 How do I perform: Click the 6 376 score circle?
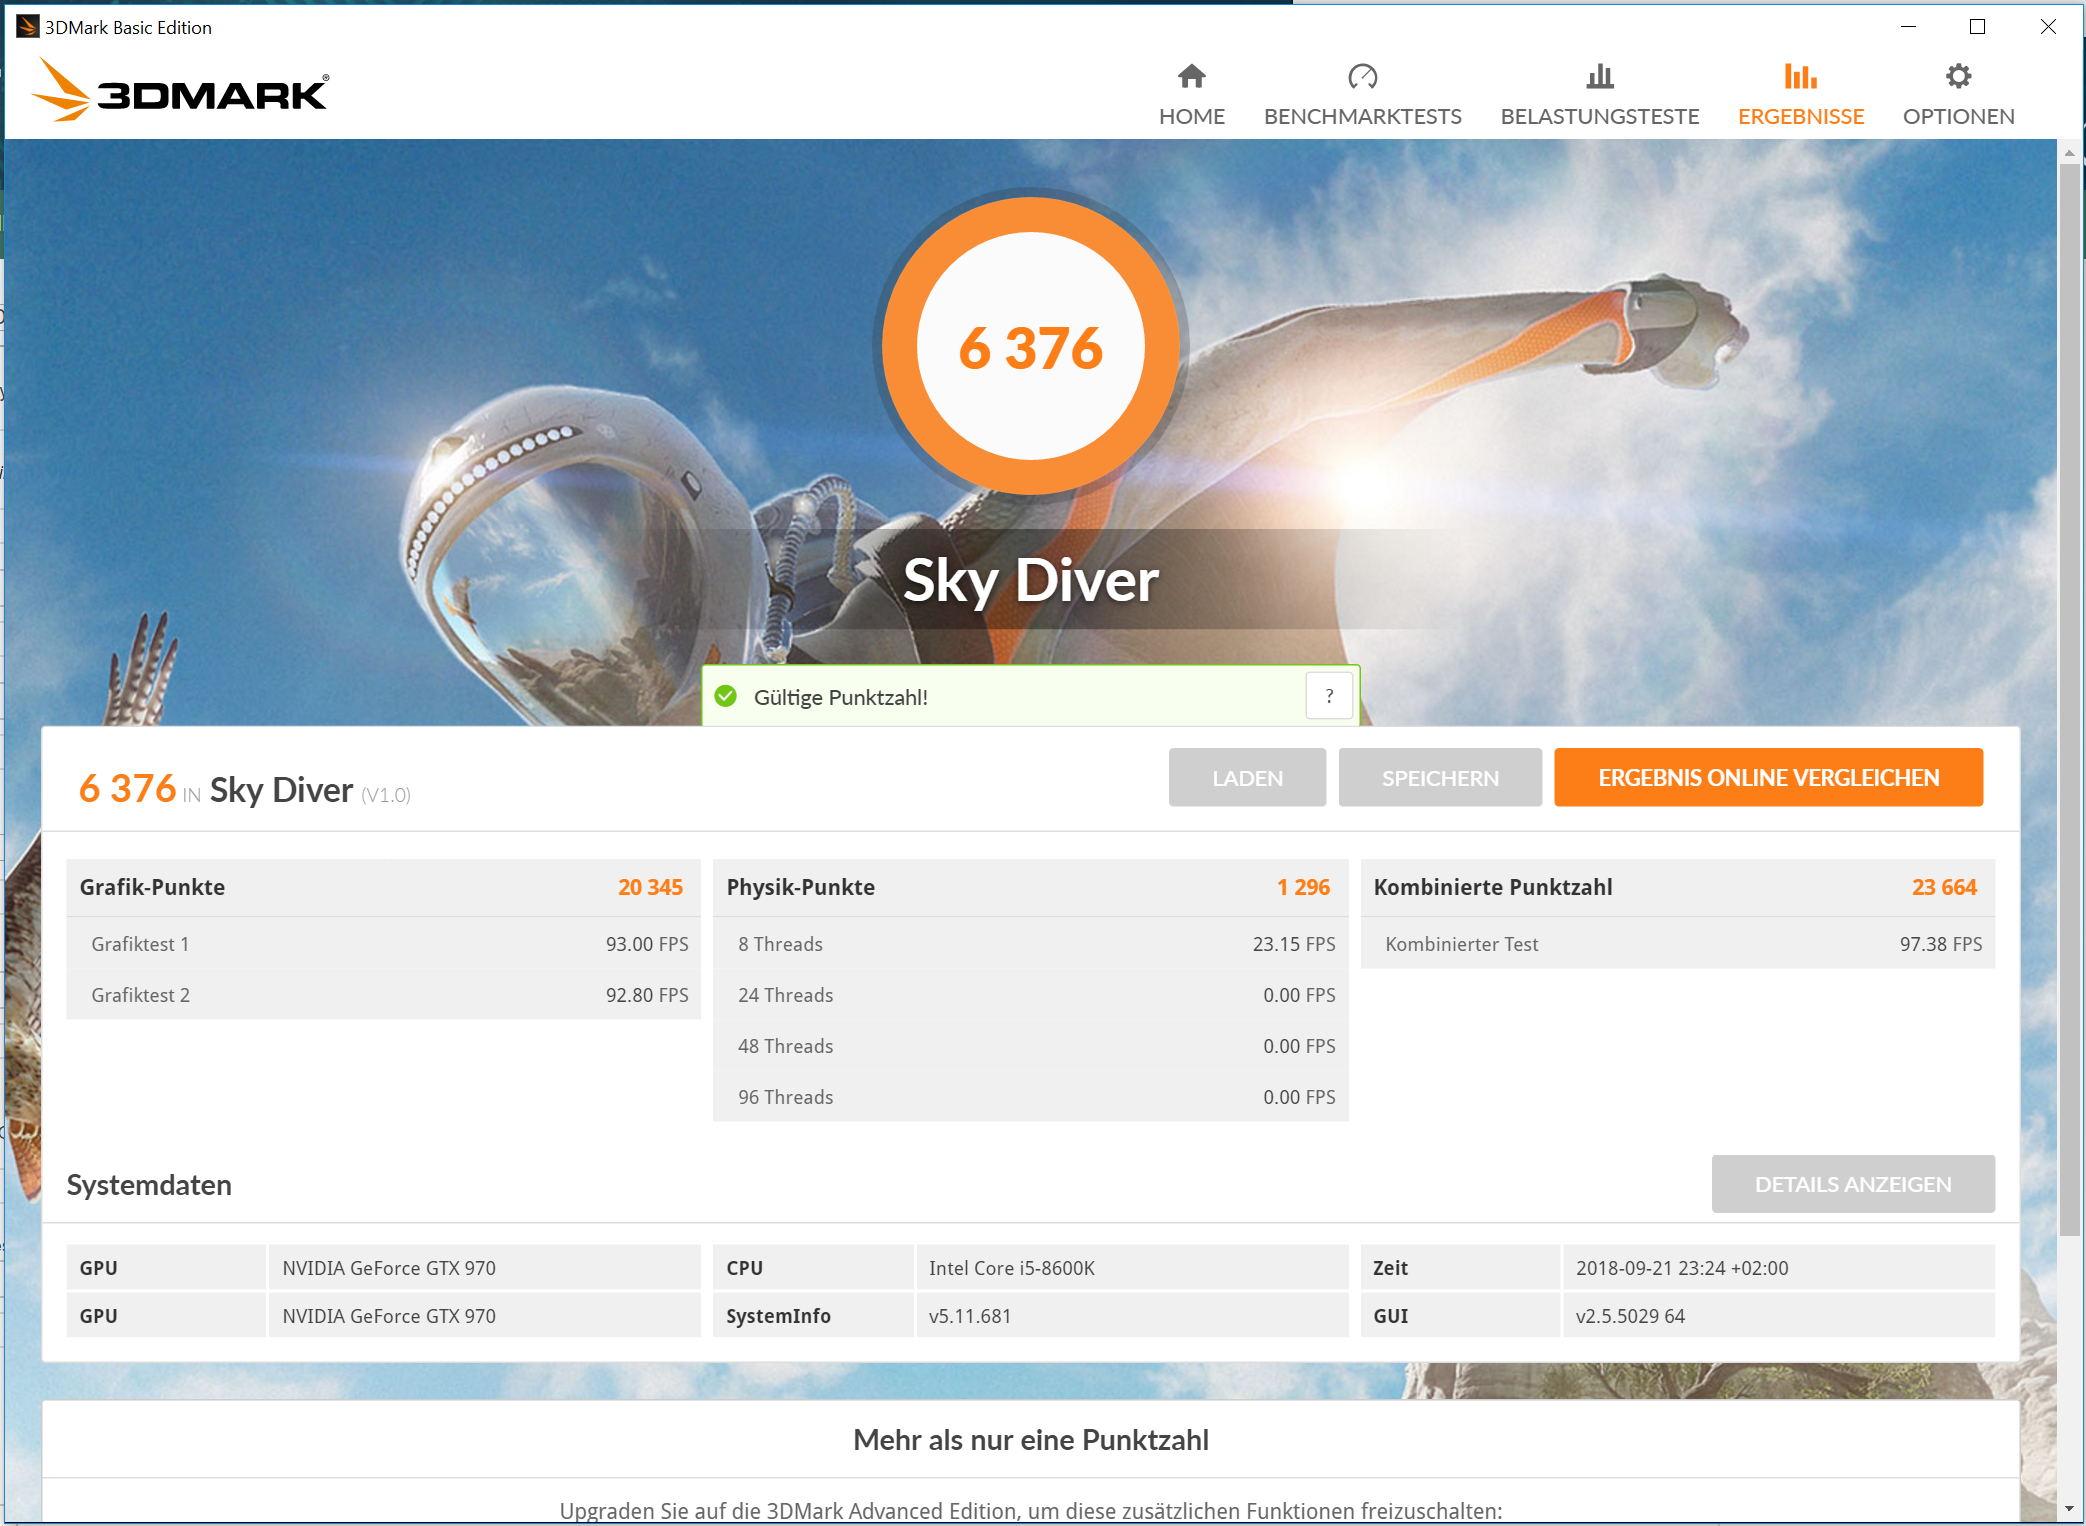click(x=1030, y=346)
